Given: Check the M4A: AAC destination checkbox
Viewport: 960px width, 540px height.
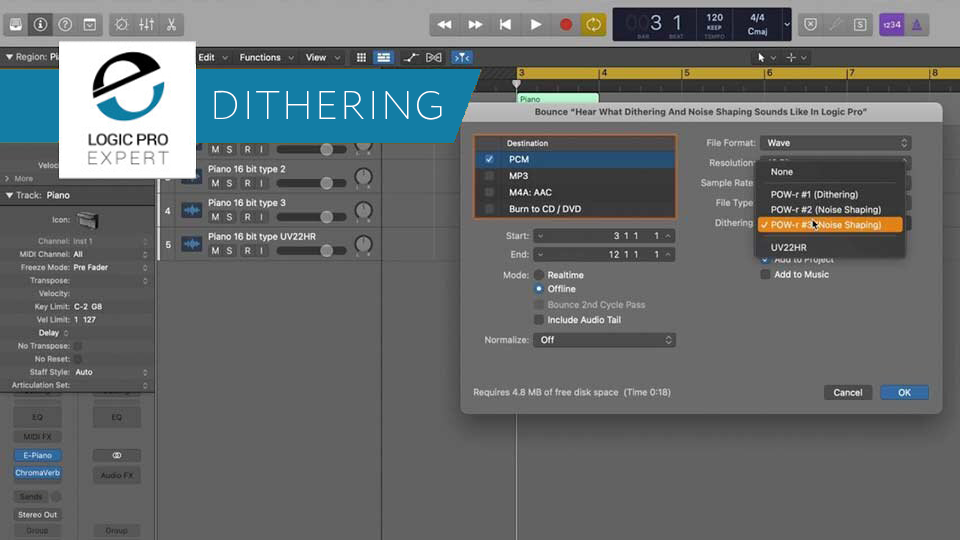Looking at the screenshot, I should pyautogui.click(x=489, y=192).
